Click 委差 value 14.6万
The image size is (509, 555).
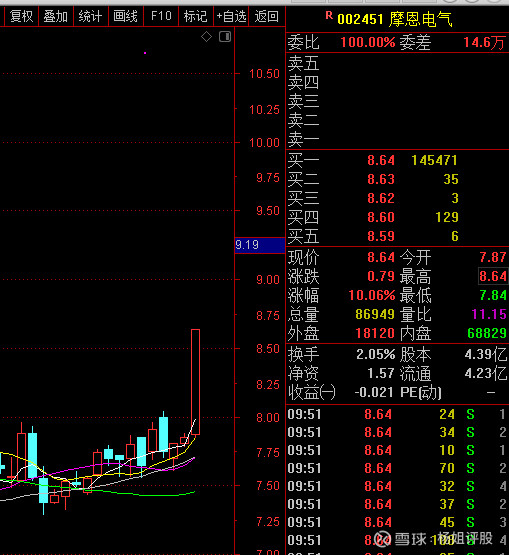coord(485,43)
